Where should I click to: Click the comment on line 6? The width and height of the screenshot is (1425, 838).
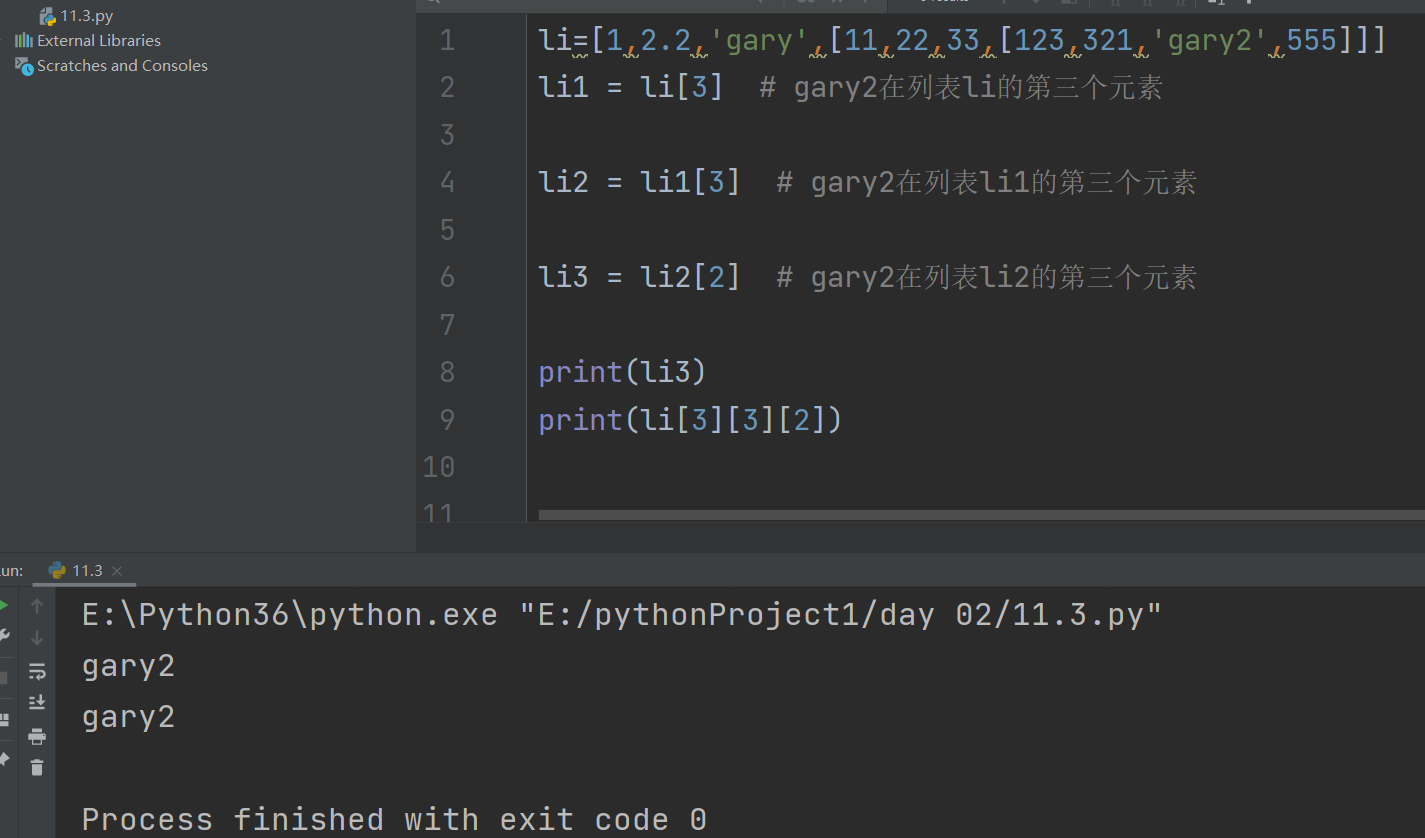coord(986,277)
